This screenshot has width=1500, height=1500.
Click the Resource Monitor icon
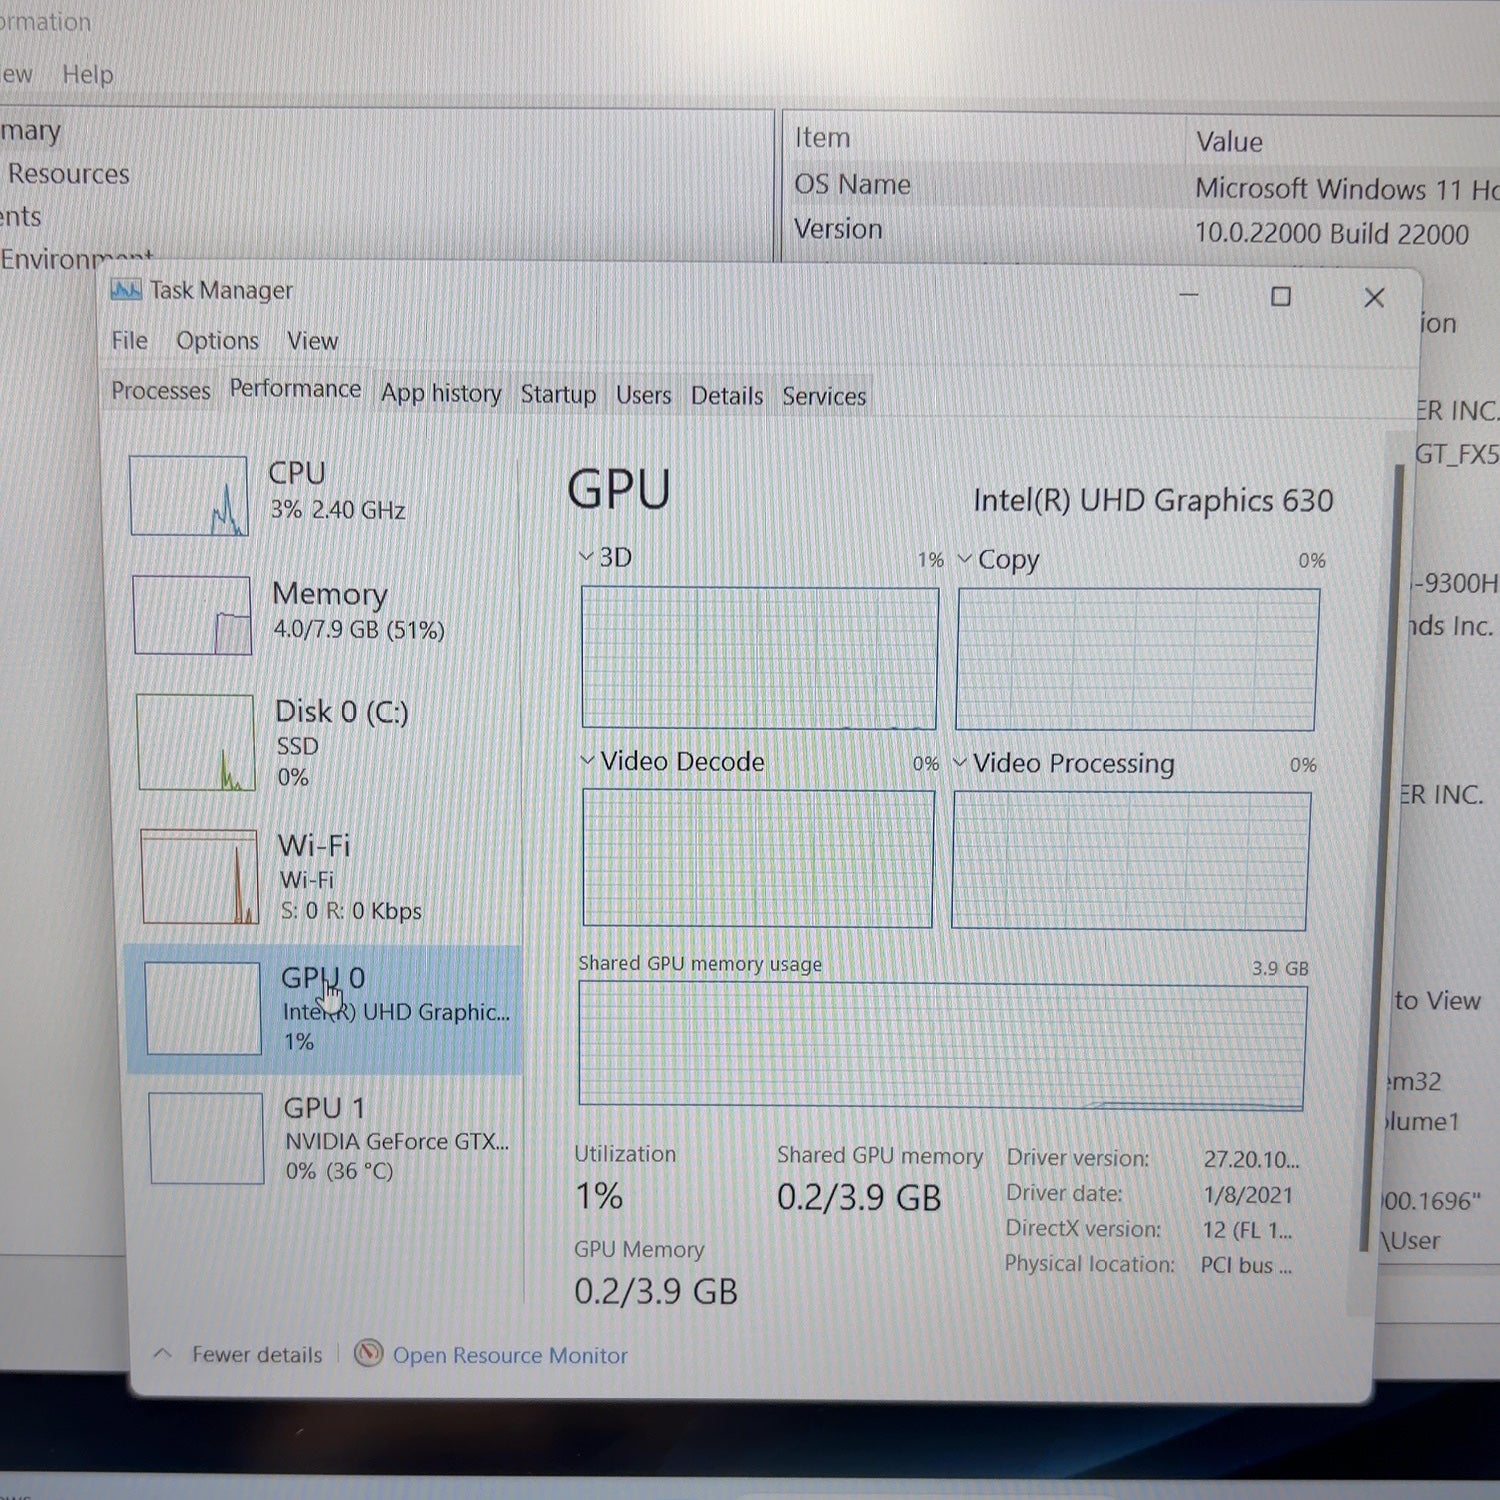(368, 1354)
